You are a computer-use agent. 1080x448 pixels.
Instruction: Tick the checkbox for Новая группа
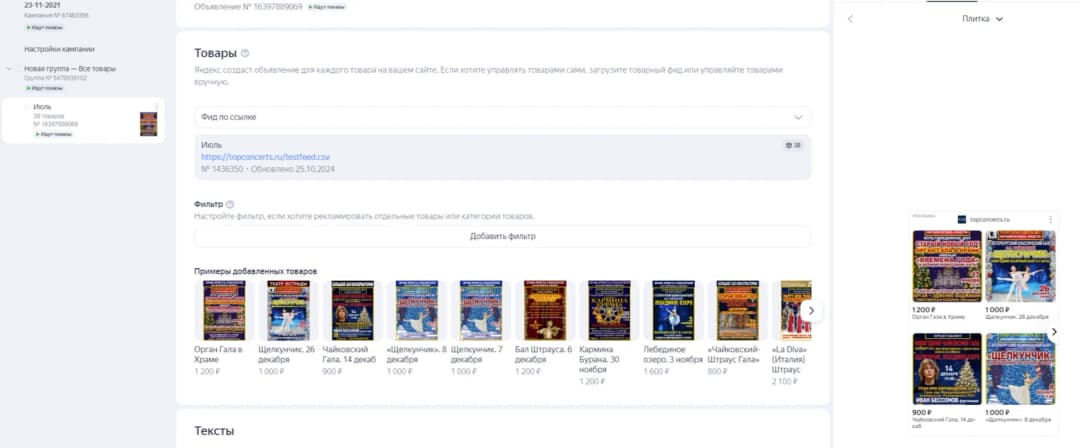tap(18, 69)
